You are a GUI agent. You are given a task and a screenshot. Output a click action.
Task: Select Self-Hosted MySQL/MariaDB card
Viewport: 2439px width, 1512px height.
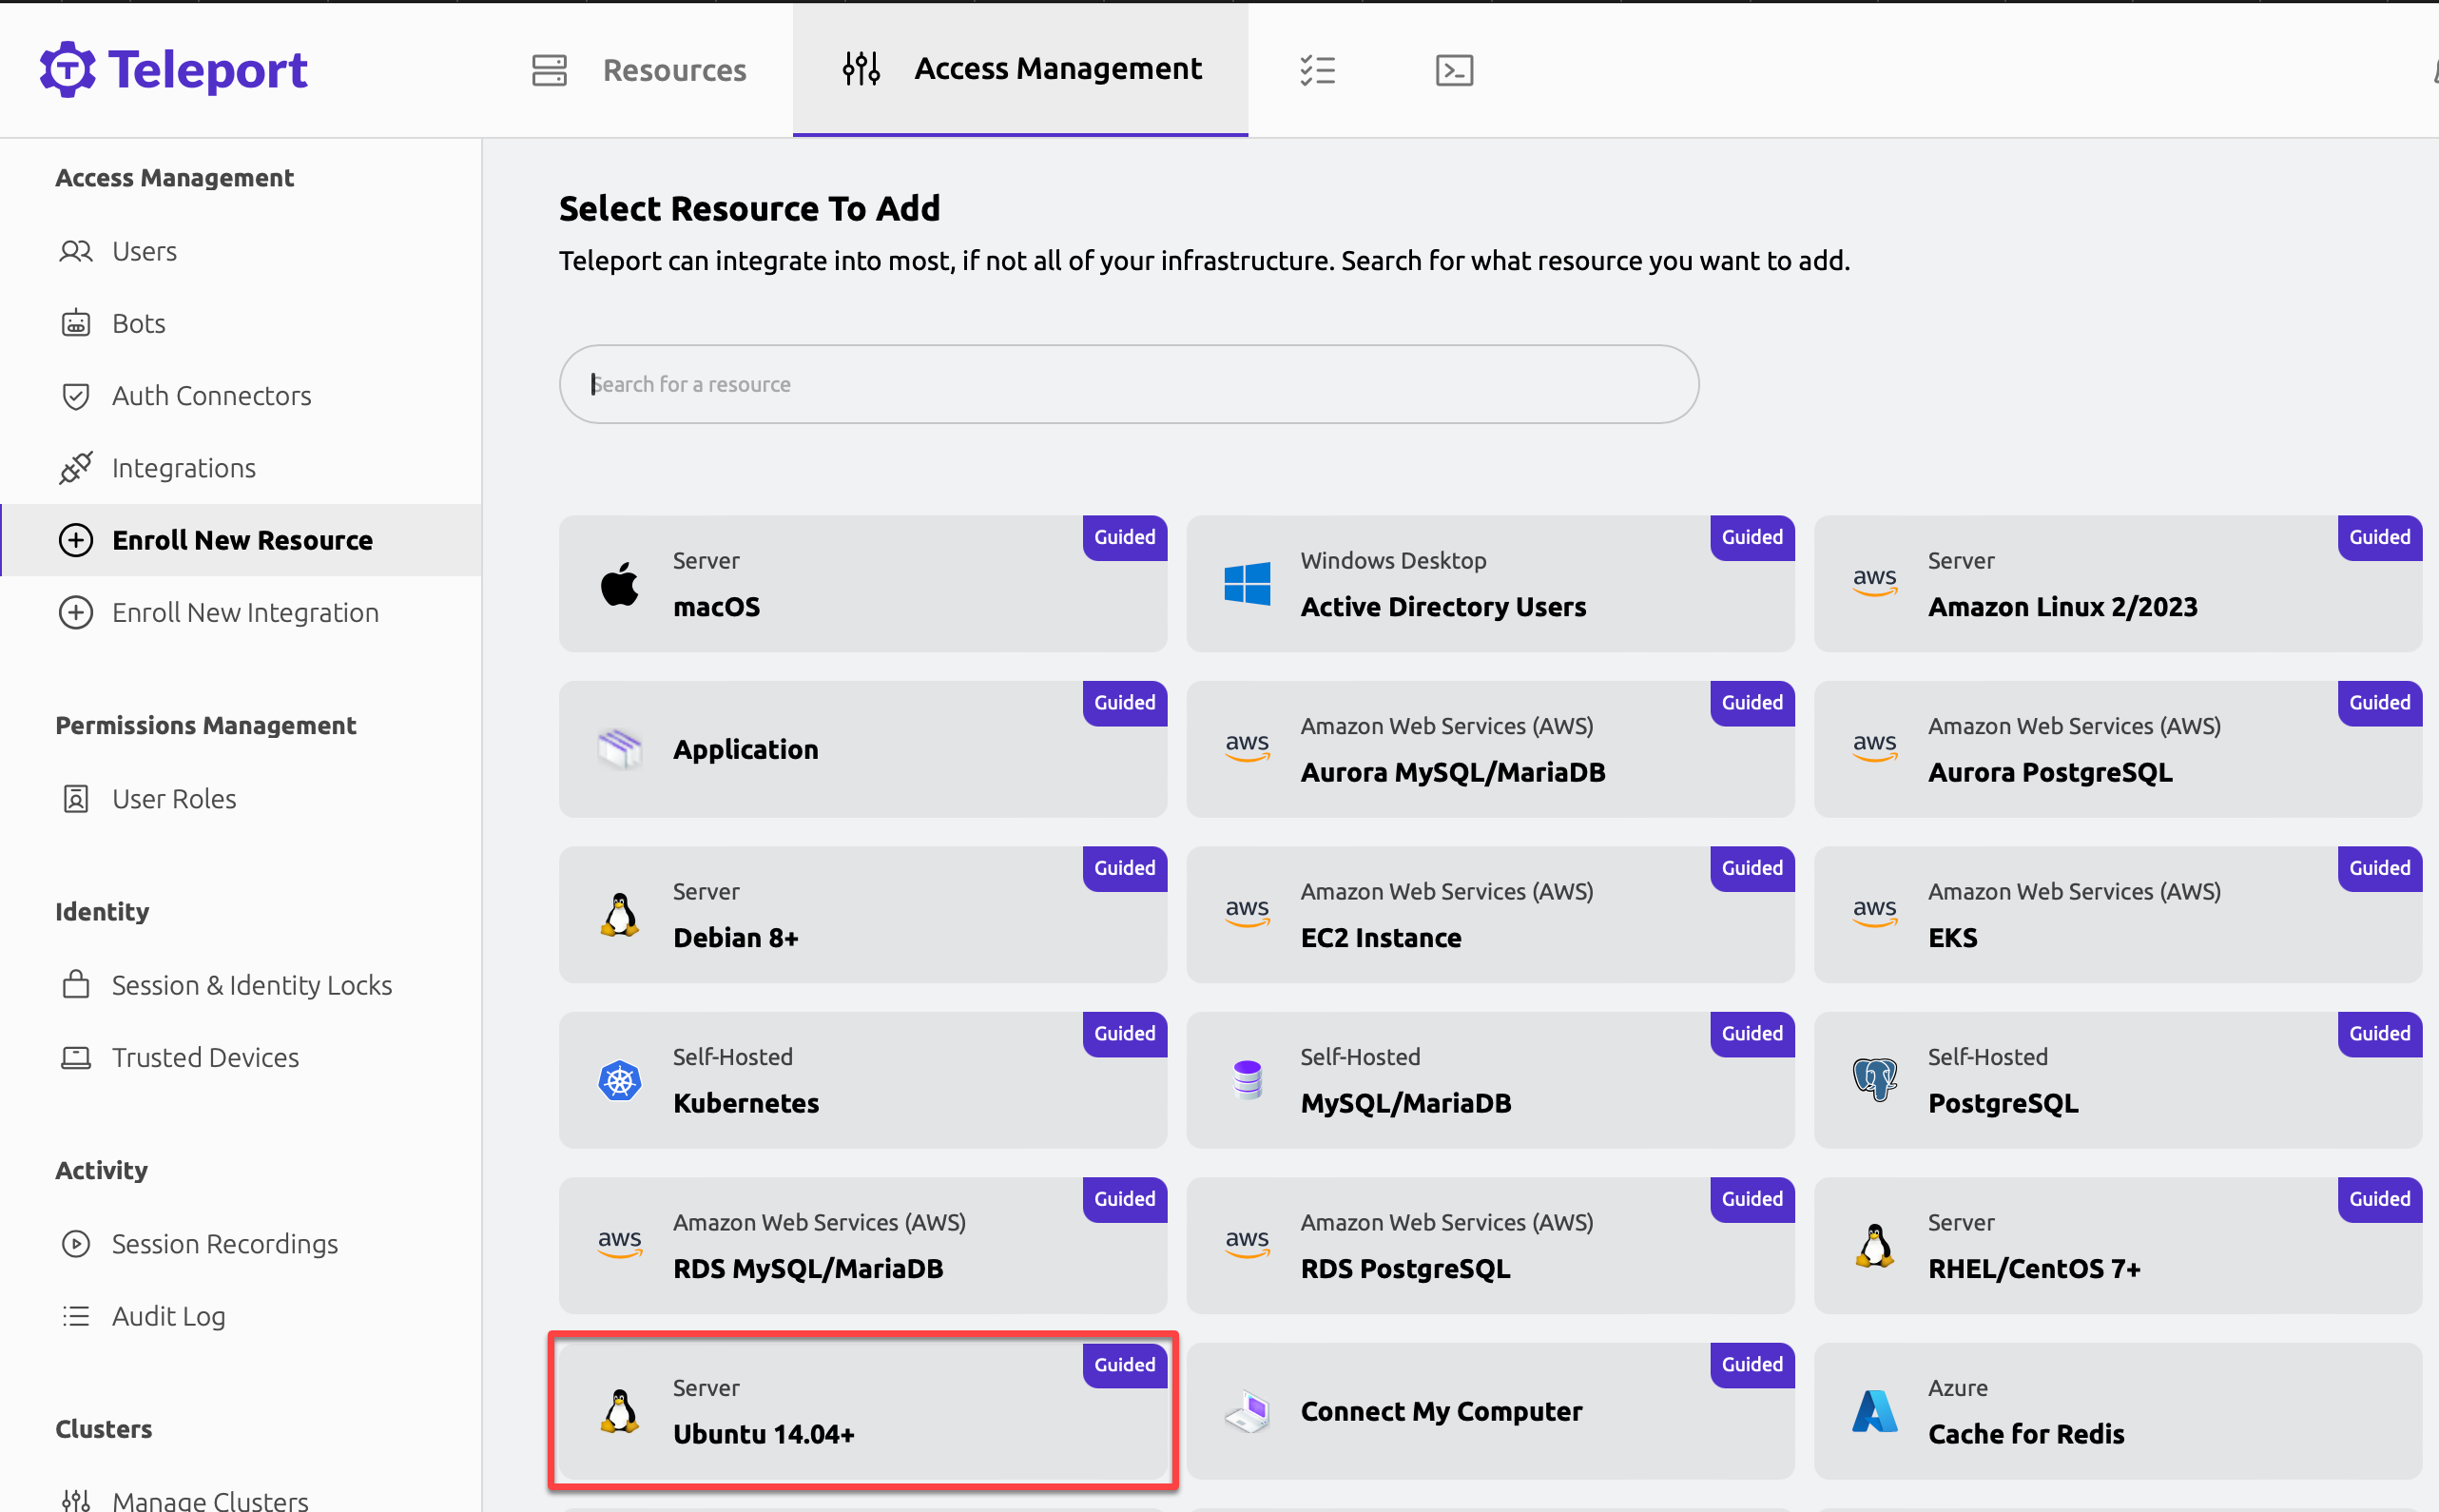tap(1491, 1080)
